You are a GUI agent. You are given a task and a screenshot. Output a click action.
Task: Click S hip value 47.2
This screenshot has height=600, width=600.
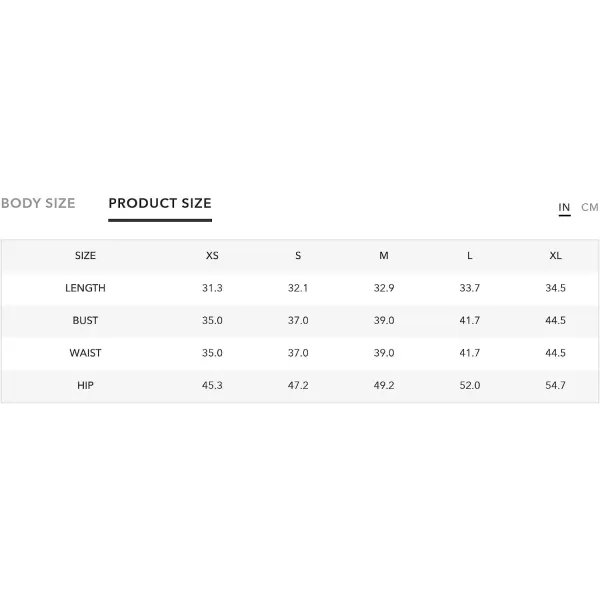[x=298, y=385]
